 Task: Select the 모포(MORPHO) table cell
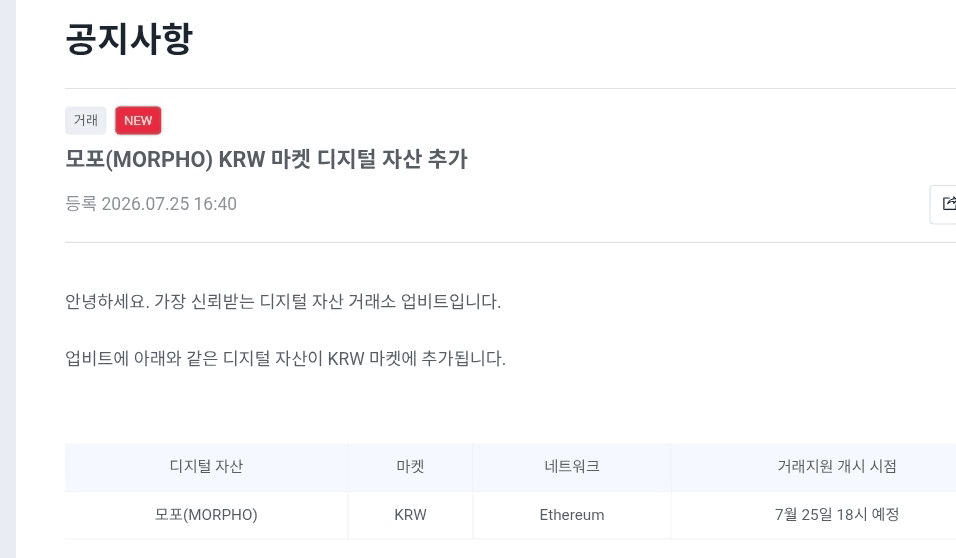coord(206,515)
